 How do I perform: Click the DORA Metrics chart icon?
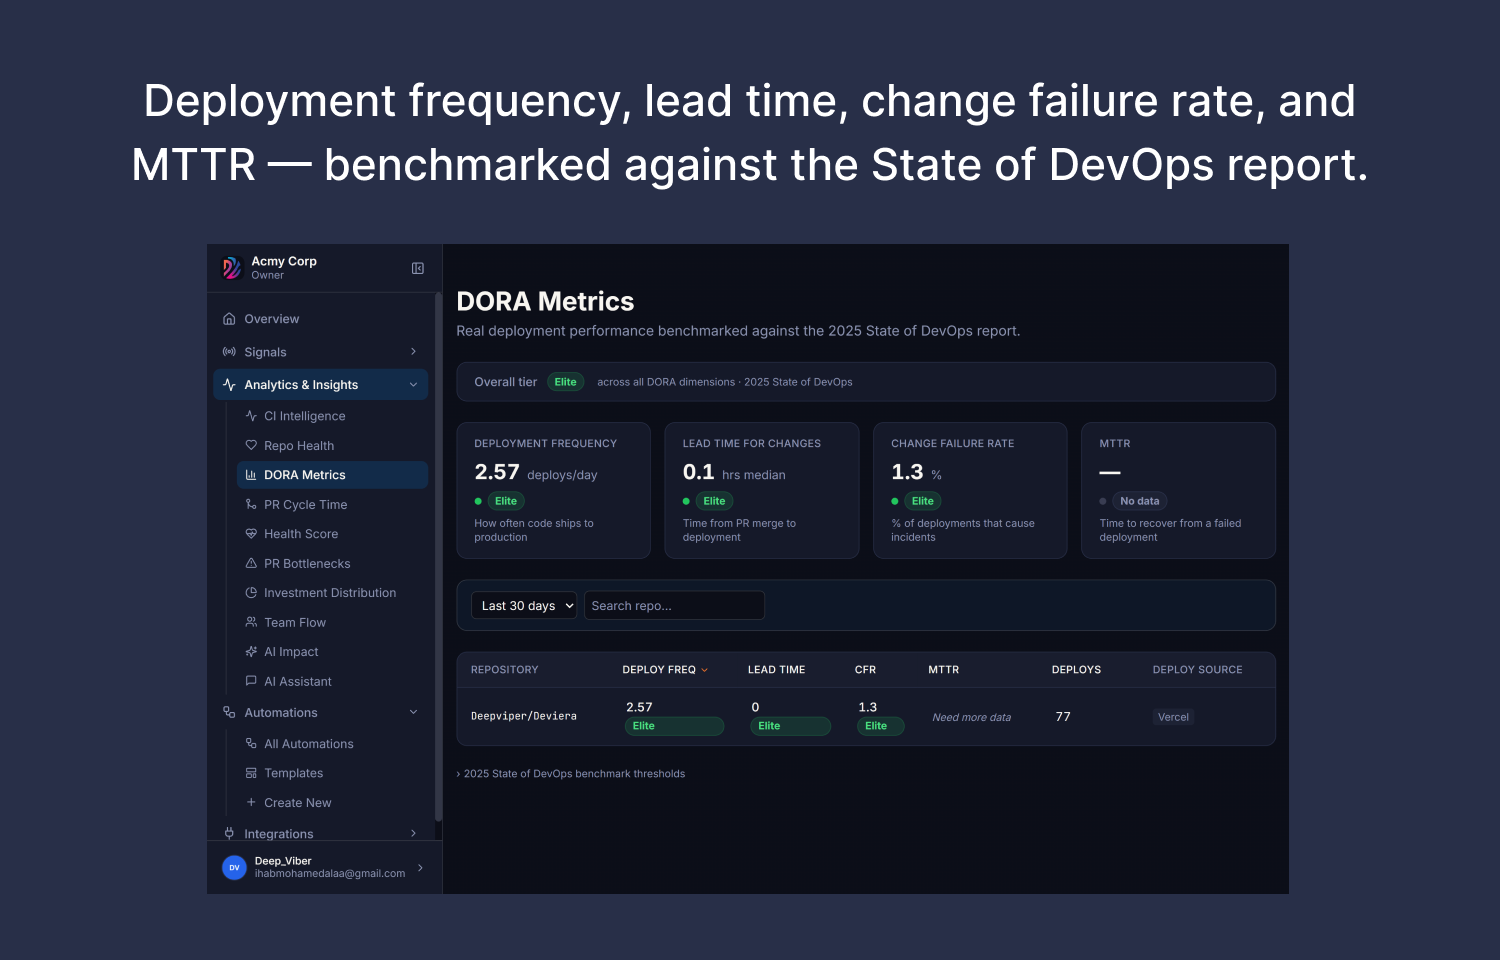point(251,475)
